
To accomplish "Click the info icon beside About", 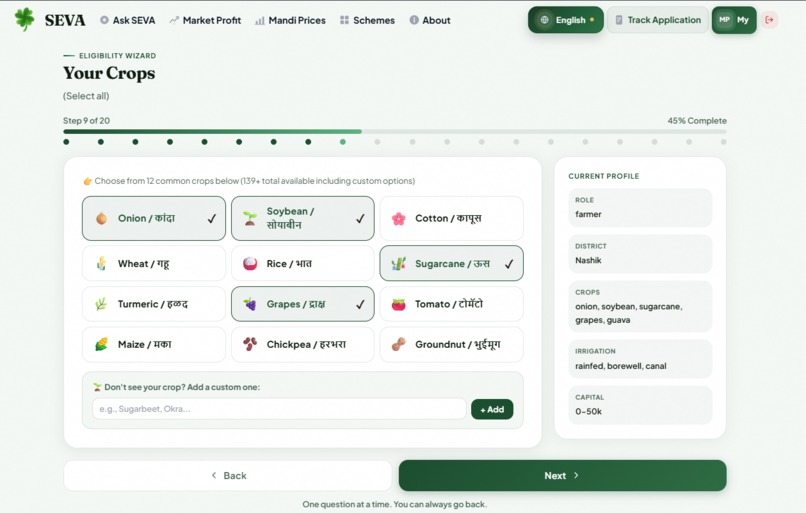I will point(414,20).
